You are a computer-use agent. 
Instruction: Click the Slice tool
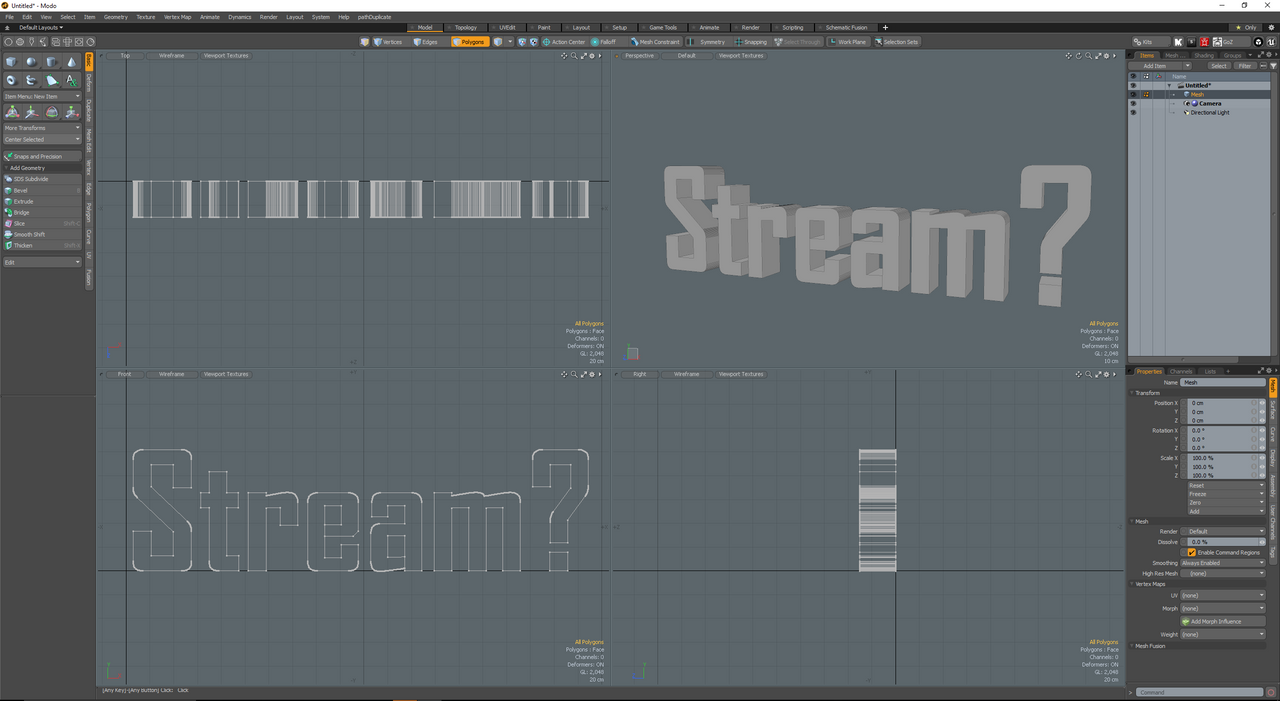(x=42, y=223)
